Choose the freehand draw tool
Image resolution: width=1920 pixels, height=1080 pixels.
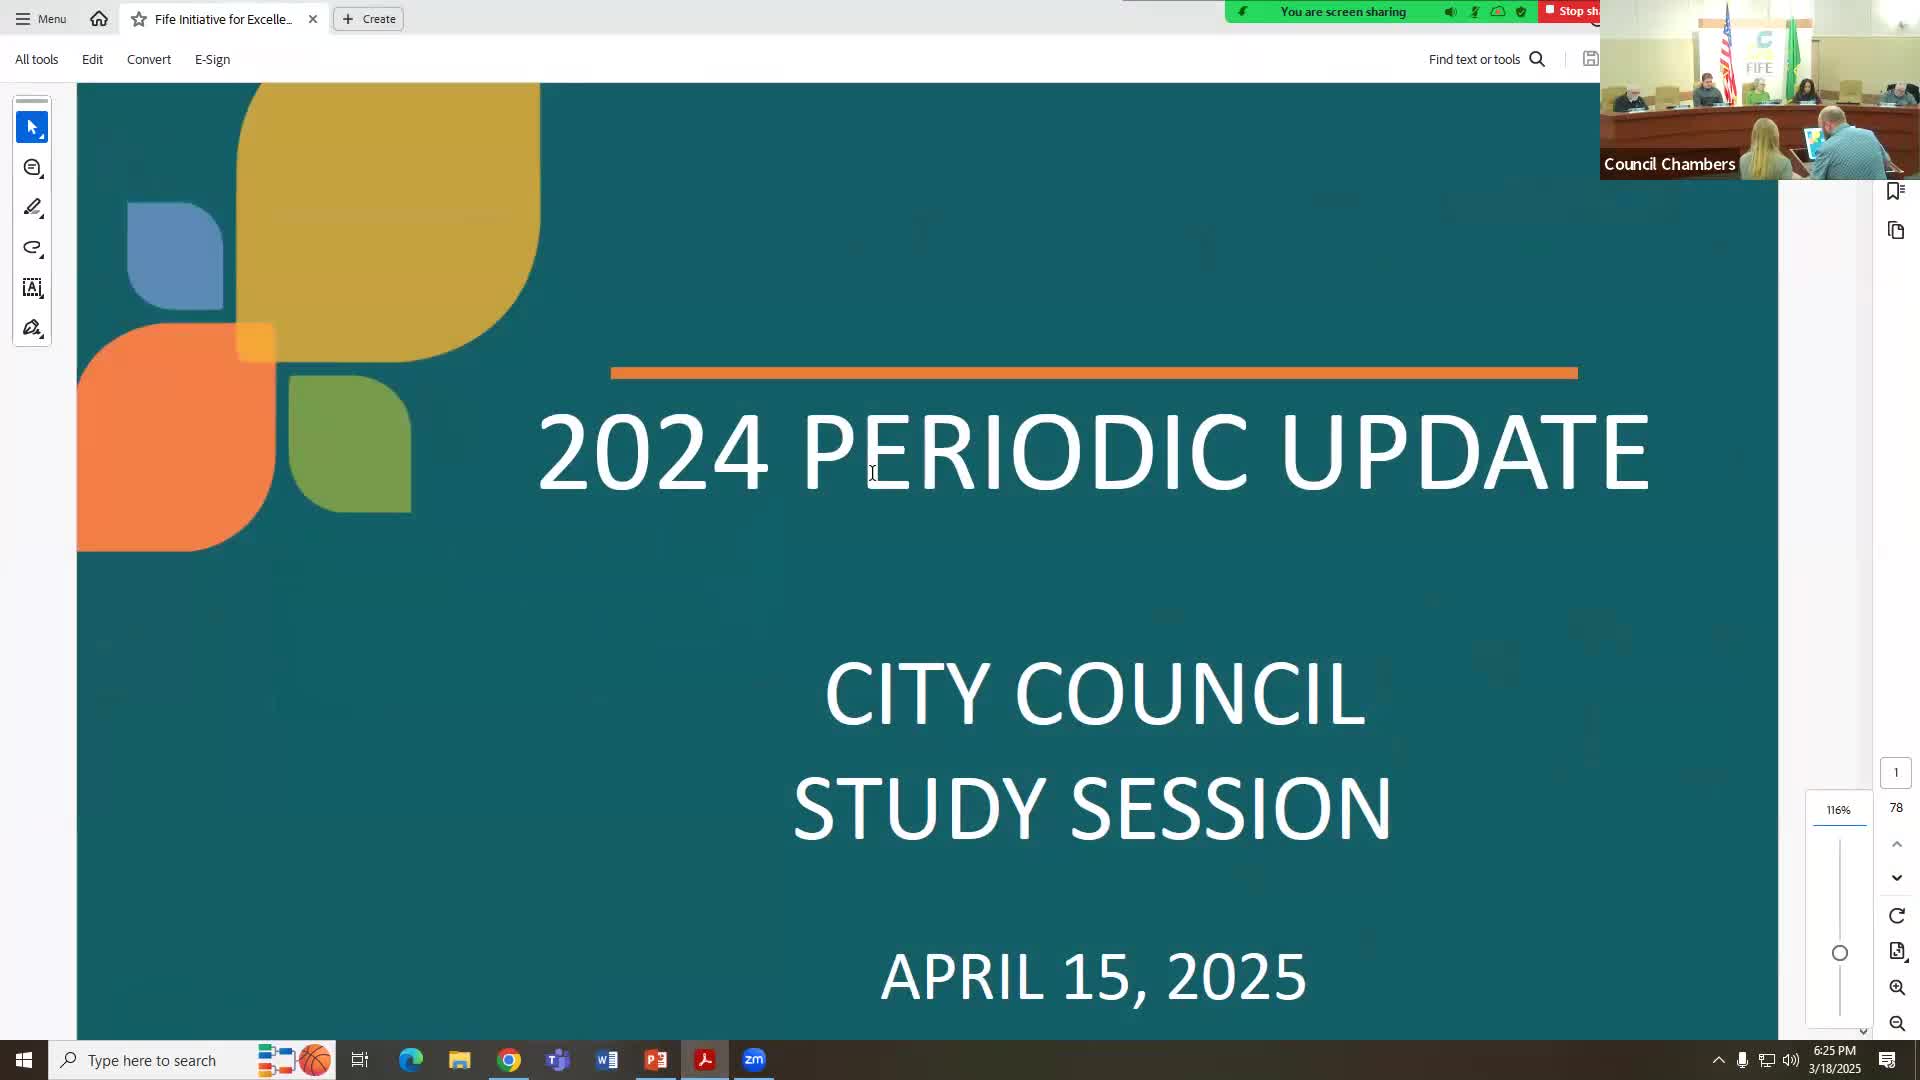32,247
